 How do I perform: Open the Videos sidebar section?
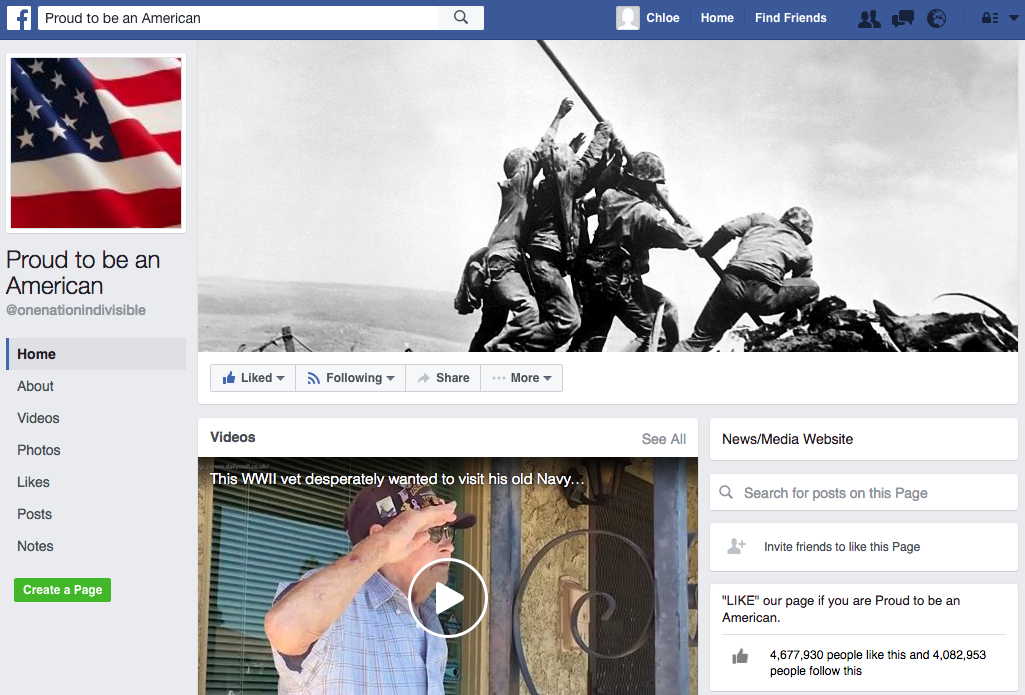tap(38, 418)
